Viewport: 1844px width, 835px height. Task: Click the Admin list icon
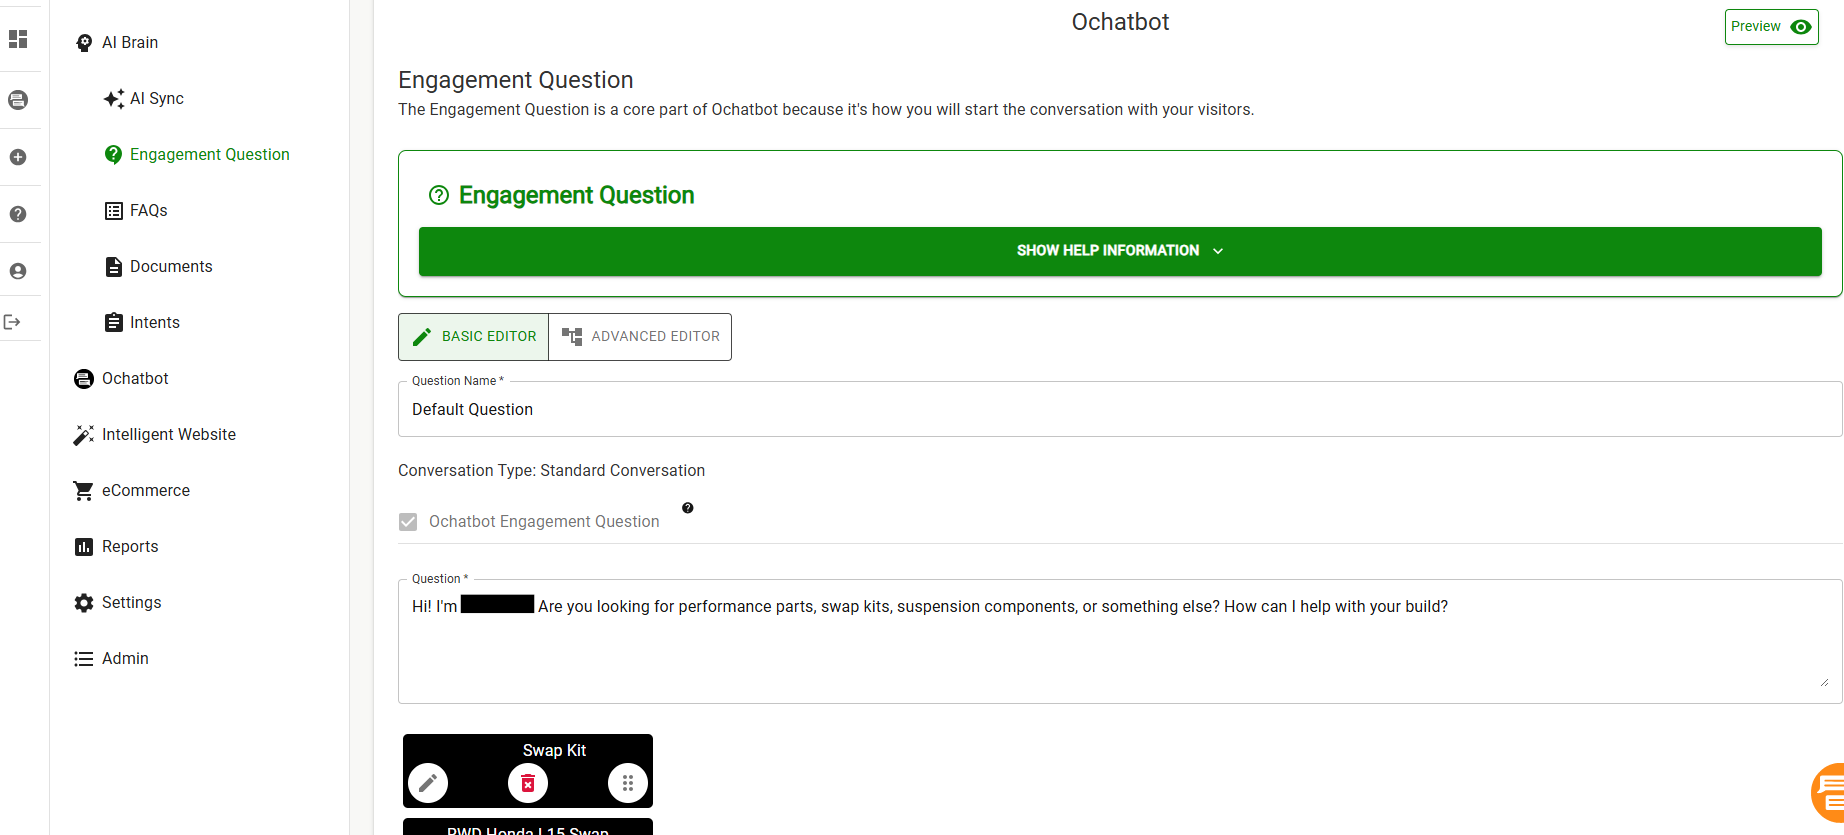click(x=84, y=659)
